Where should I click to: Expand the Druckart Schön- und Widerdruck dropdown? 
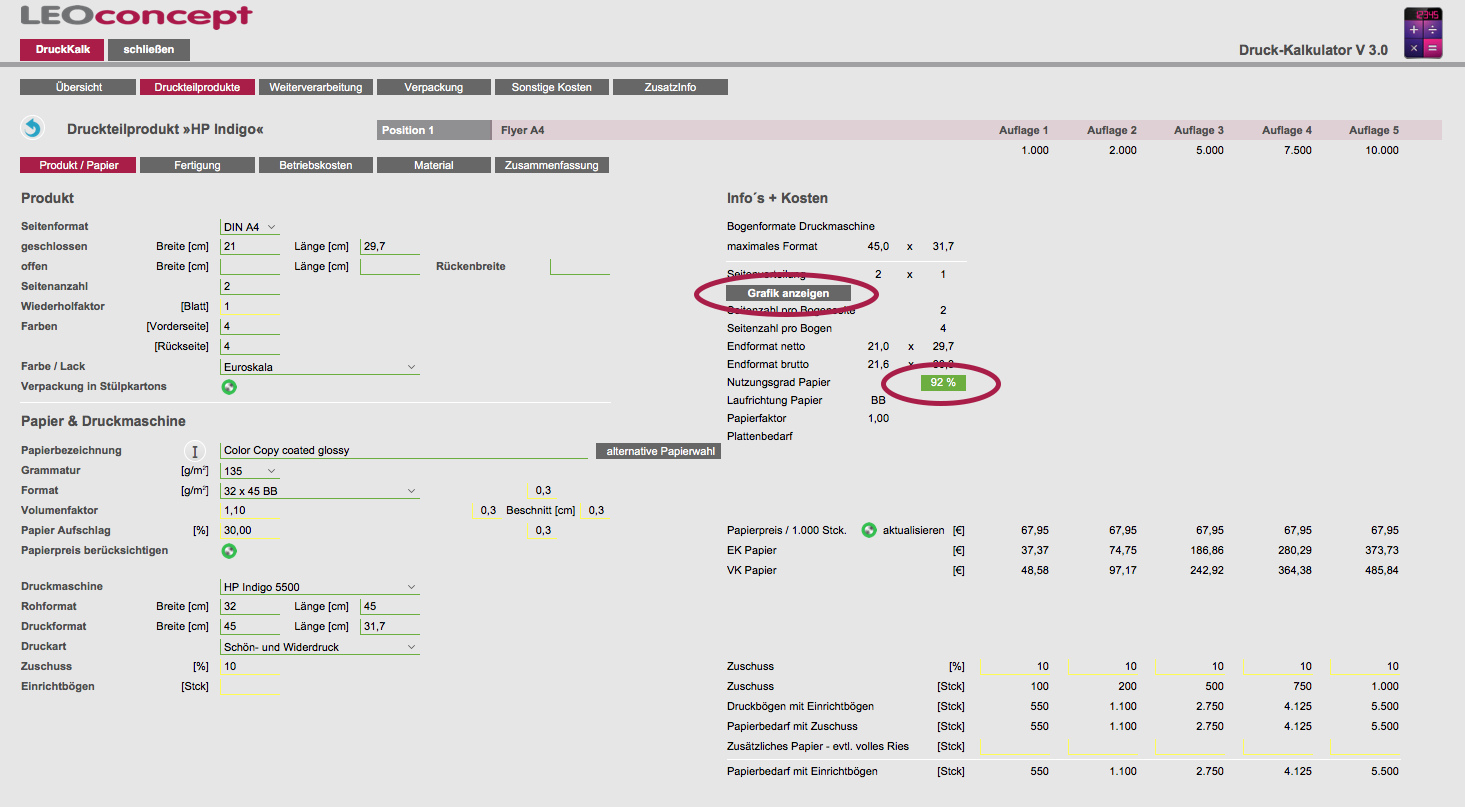coord(319,647)
